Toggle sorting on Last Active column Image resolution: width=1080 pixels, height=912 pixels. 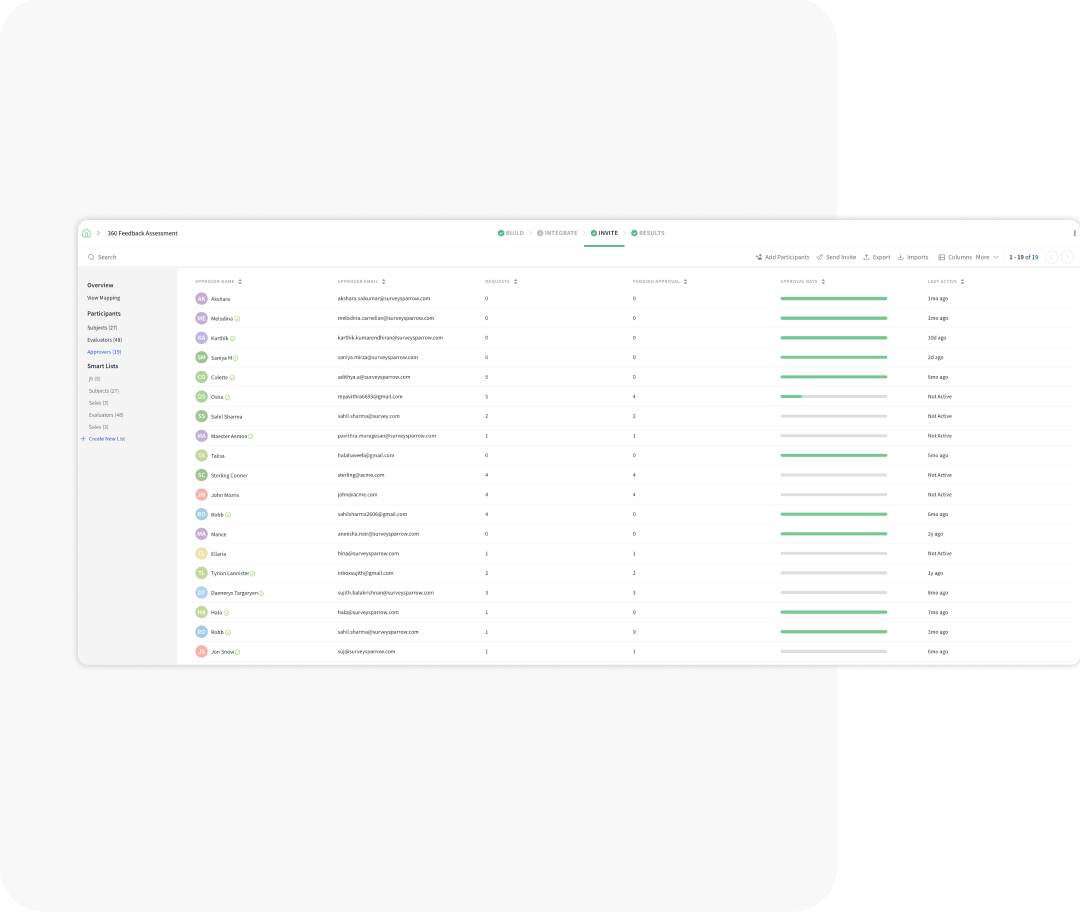click(963, 281)
